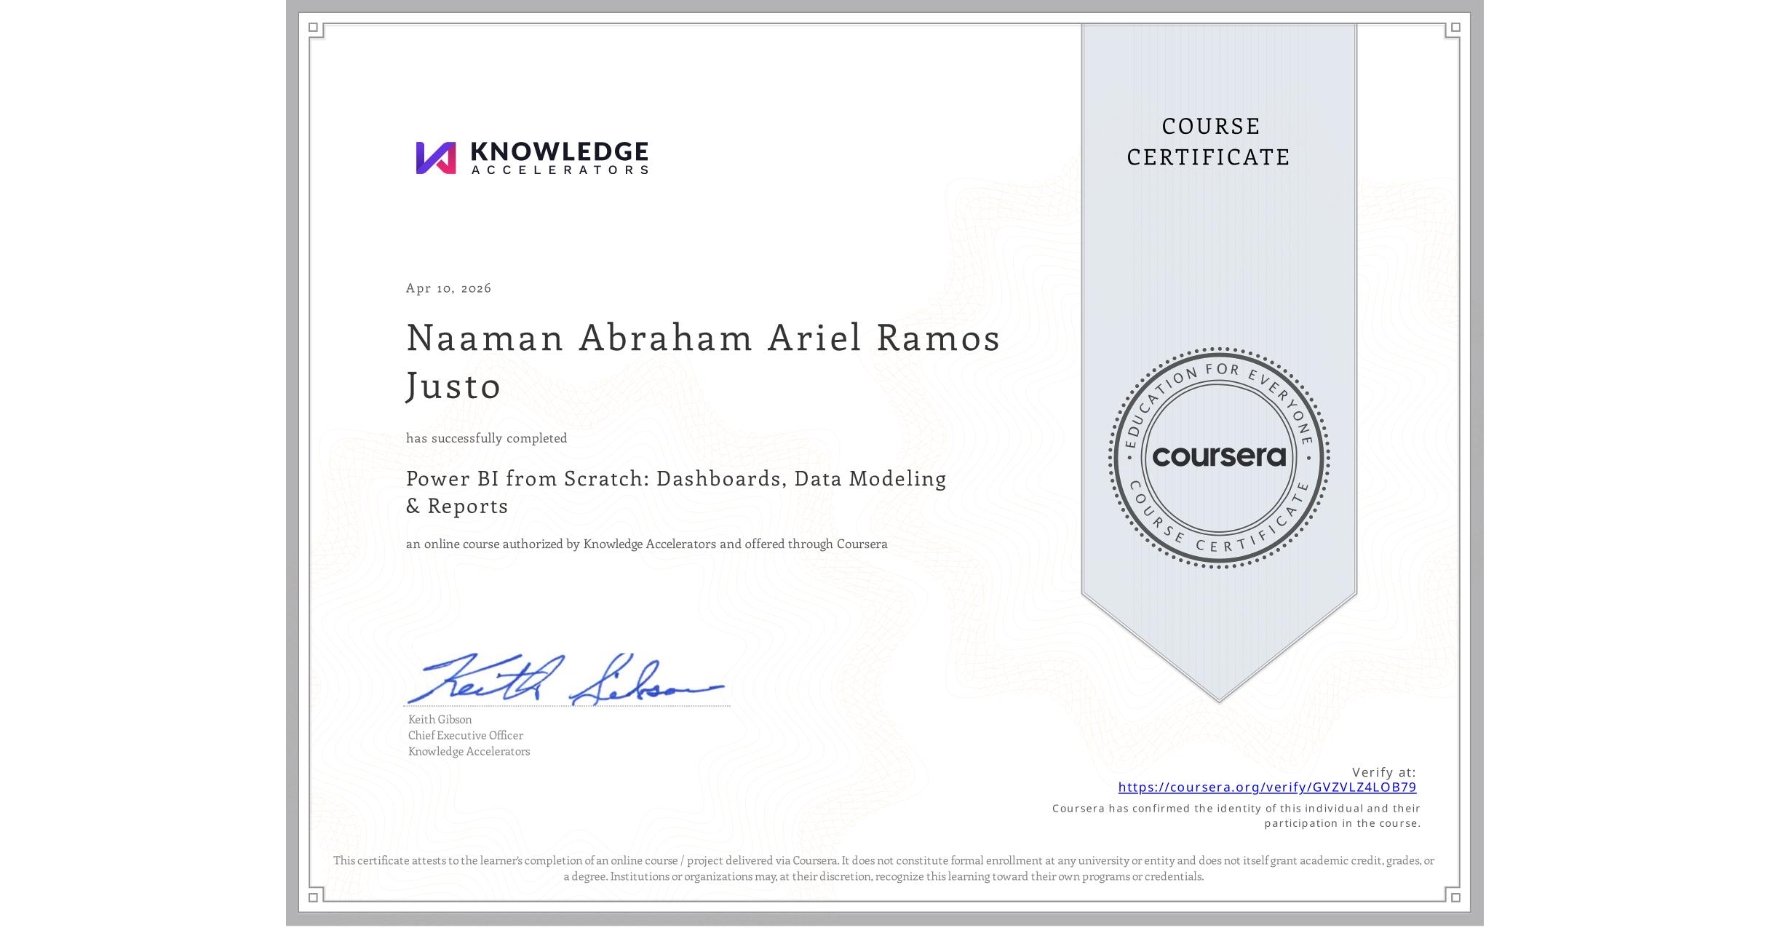This screenshot has height=928, width=1772.
Task: Click the Knowledge Accelerators logo icon
Action: tap(436, 158)
